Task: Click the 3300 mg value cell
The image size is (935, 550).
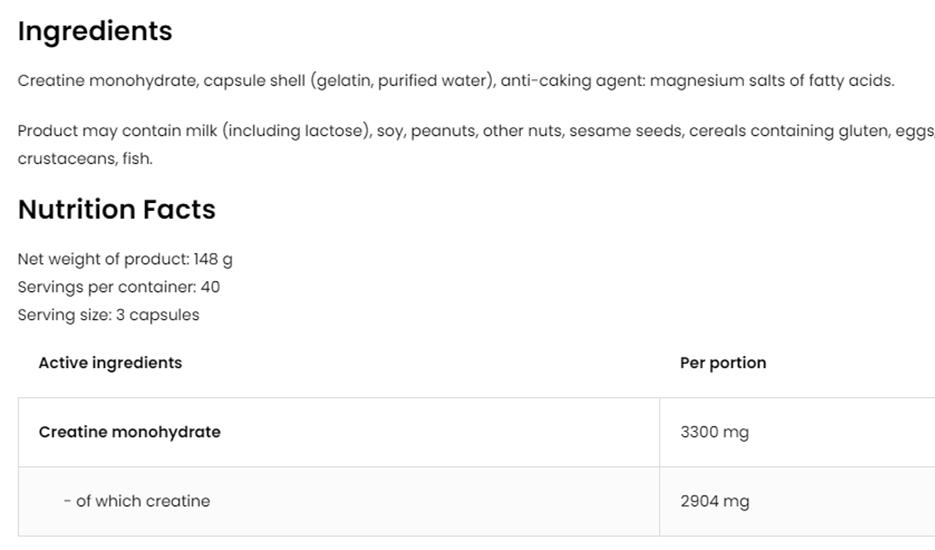Action: [714, 432]
